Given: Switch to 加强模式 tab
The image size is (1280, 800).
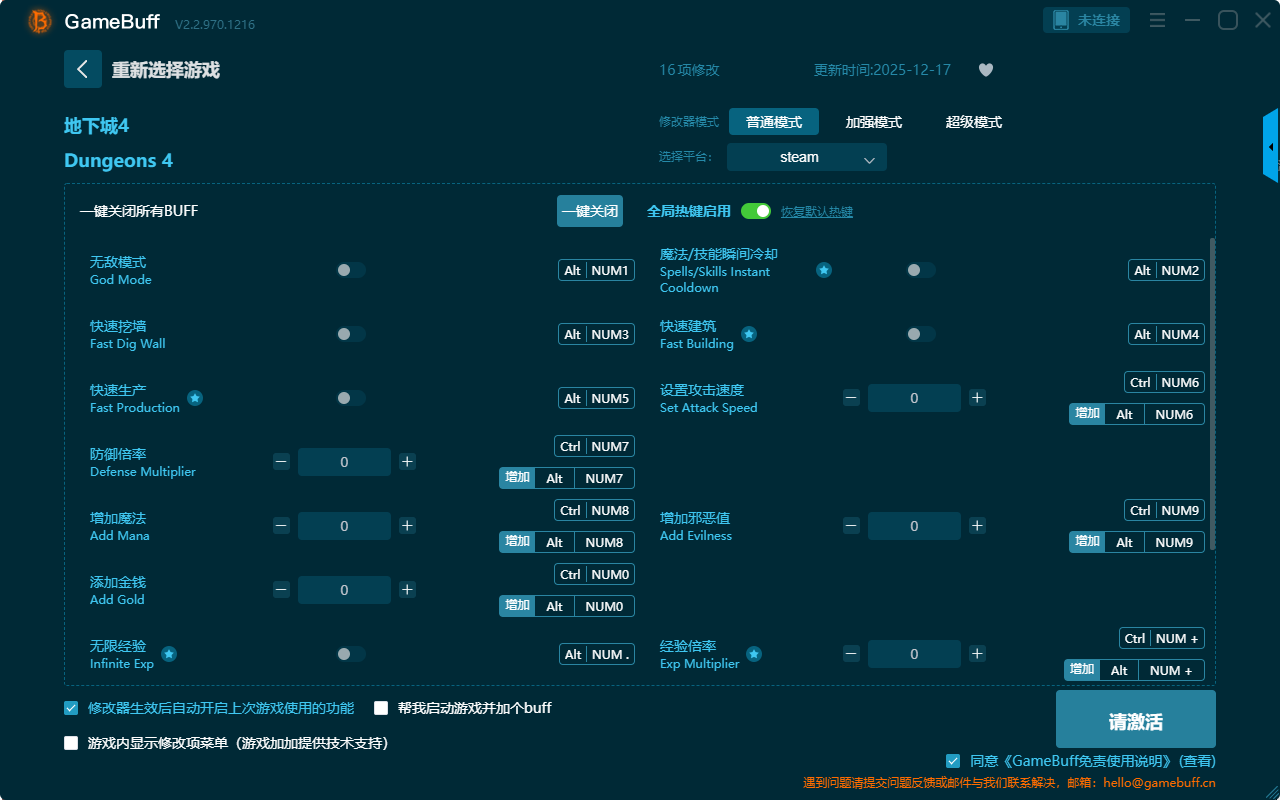Looking at the screenshot, I should (873, 122).
